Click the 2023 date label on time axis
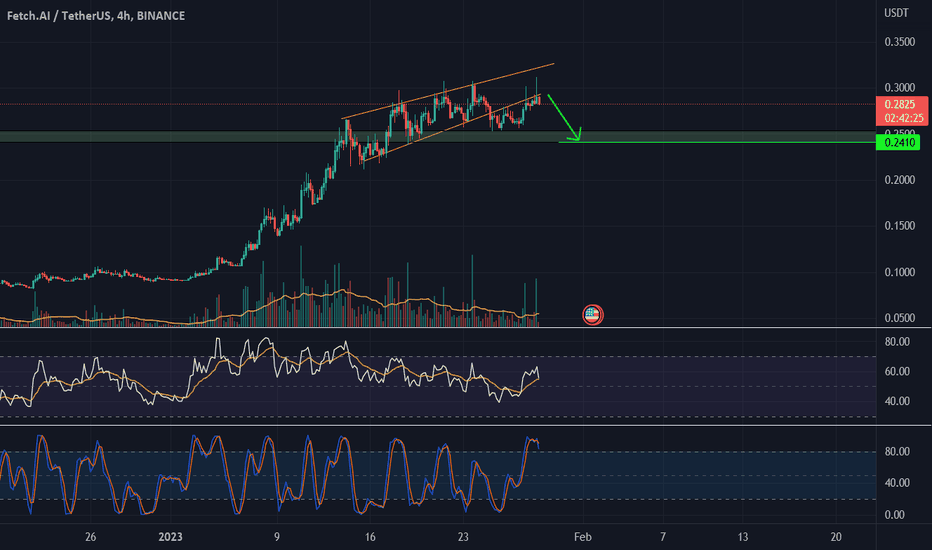 [x=171, y=537]
